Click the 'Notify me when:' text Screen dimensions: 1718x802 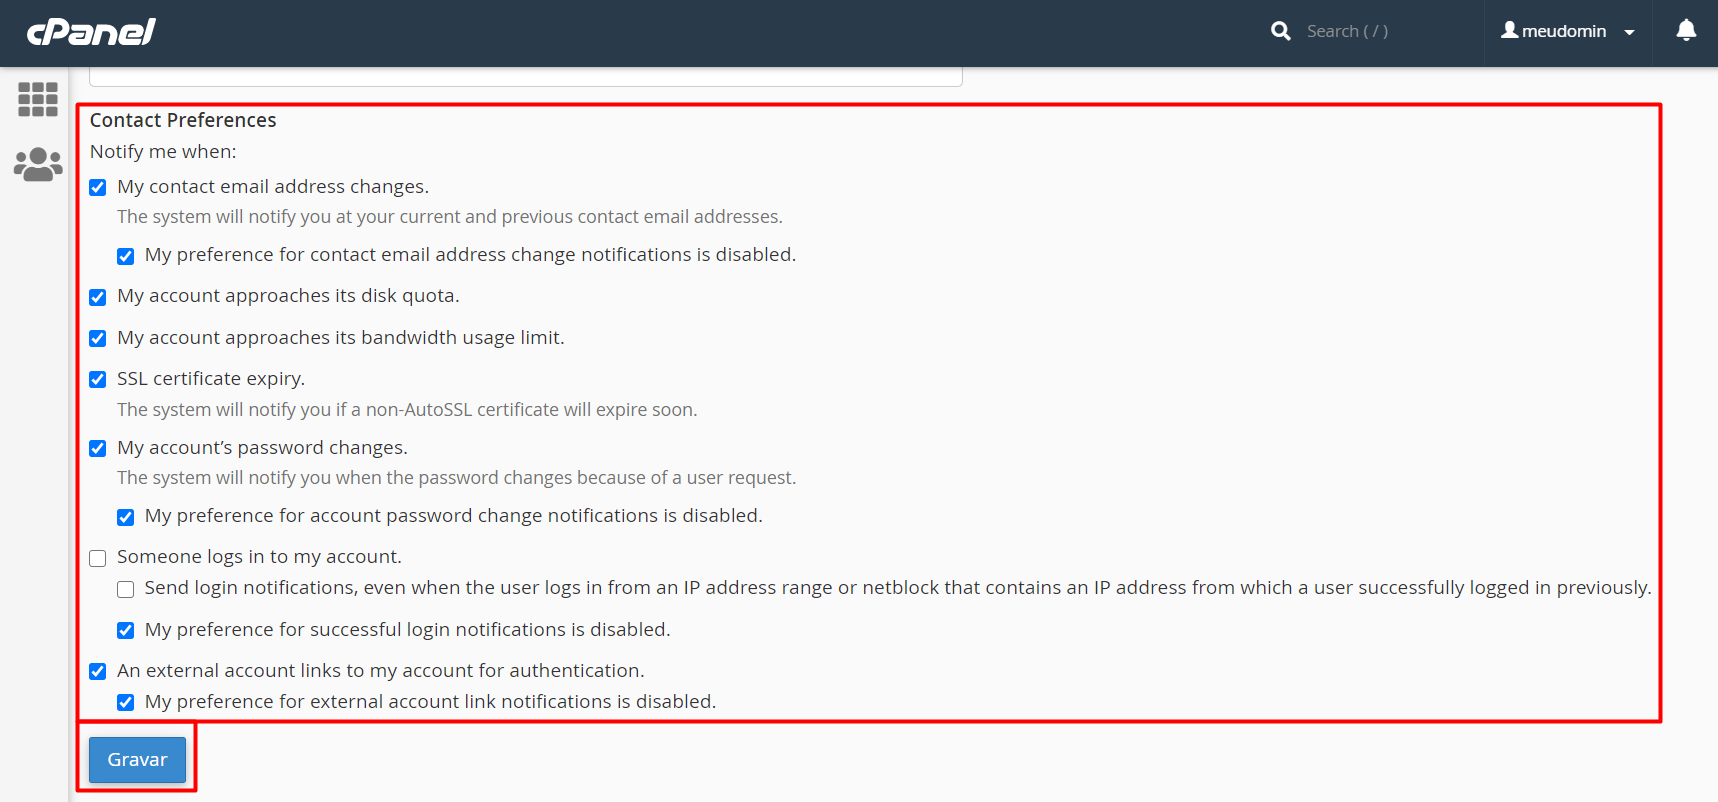click(x=163, y=152)
